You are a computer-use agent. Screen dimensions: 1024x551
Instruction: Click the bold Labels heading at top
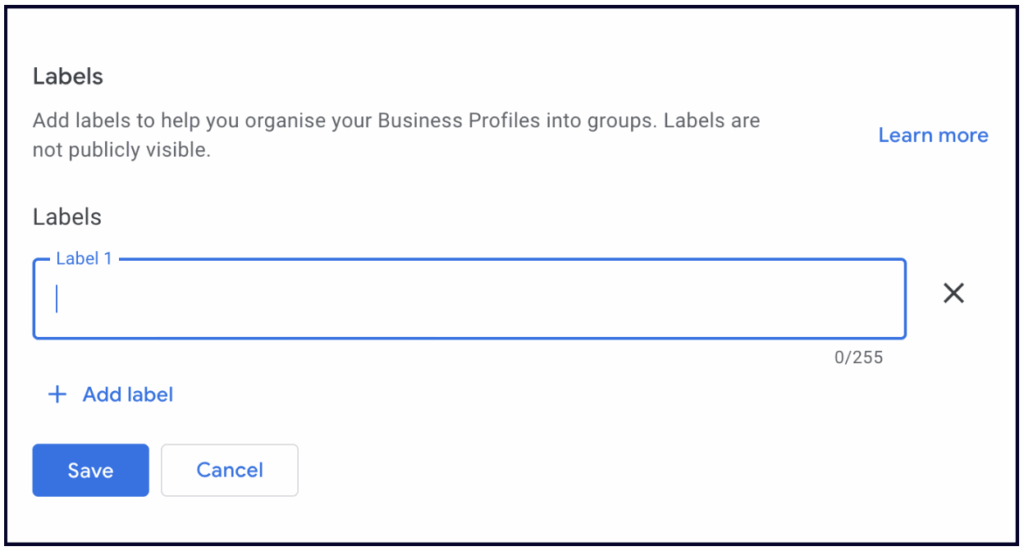(68, 76)
